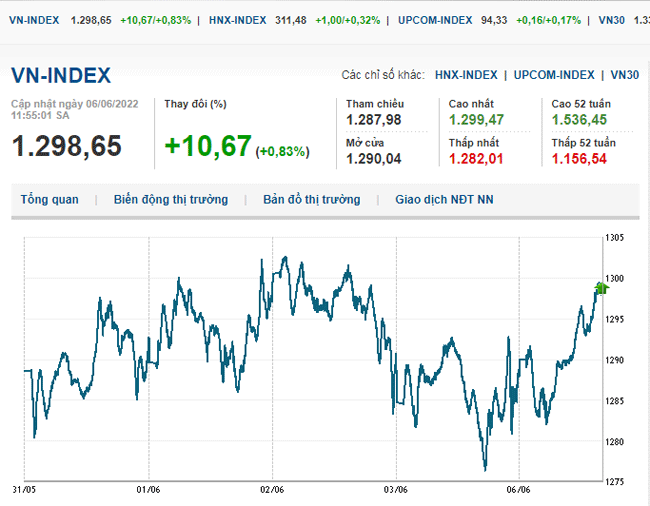Screen dimensions: 650x506
Task: Open HNX-INDEX link beside Các chỉ số khác
Action: click(466, 75)
